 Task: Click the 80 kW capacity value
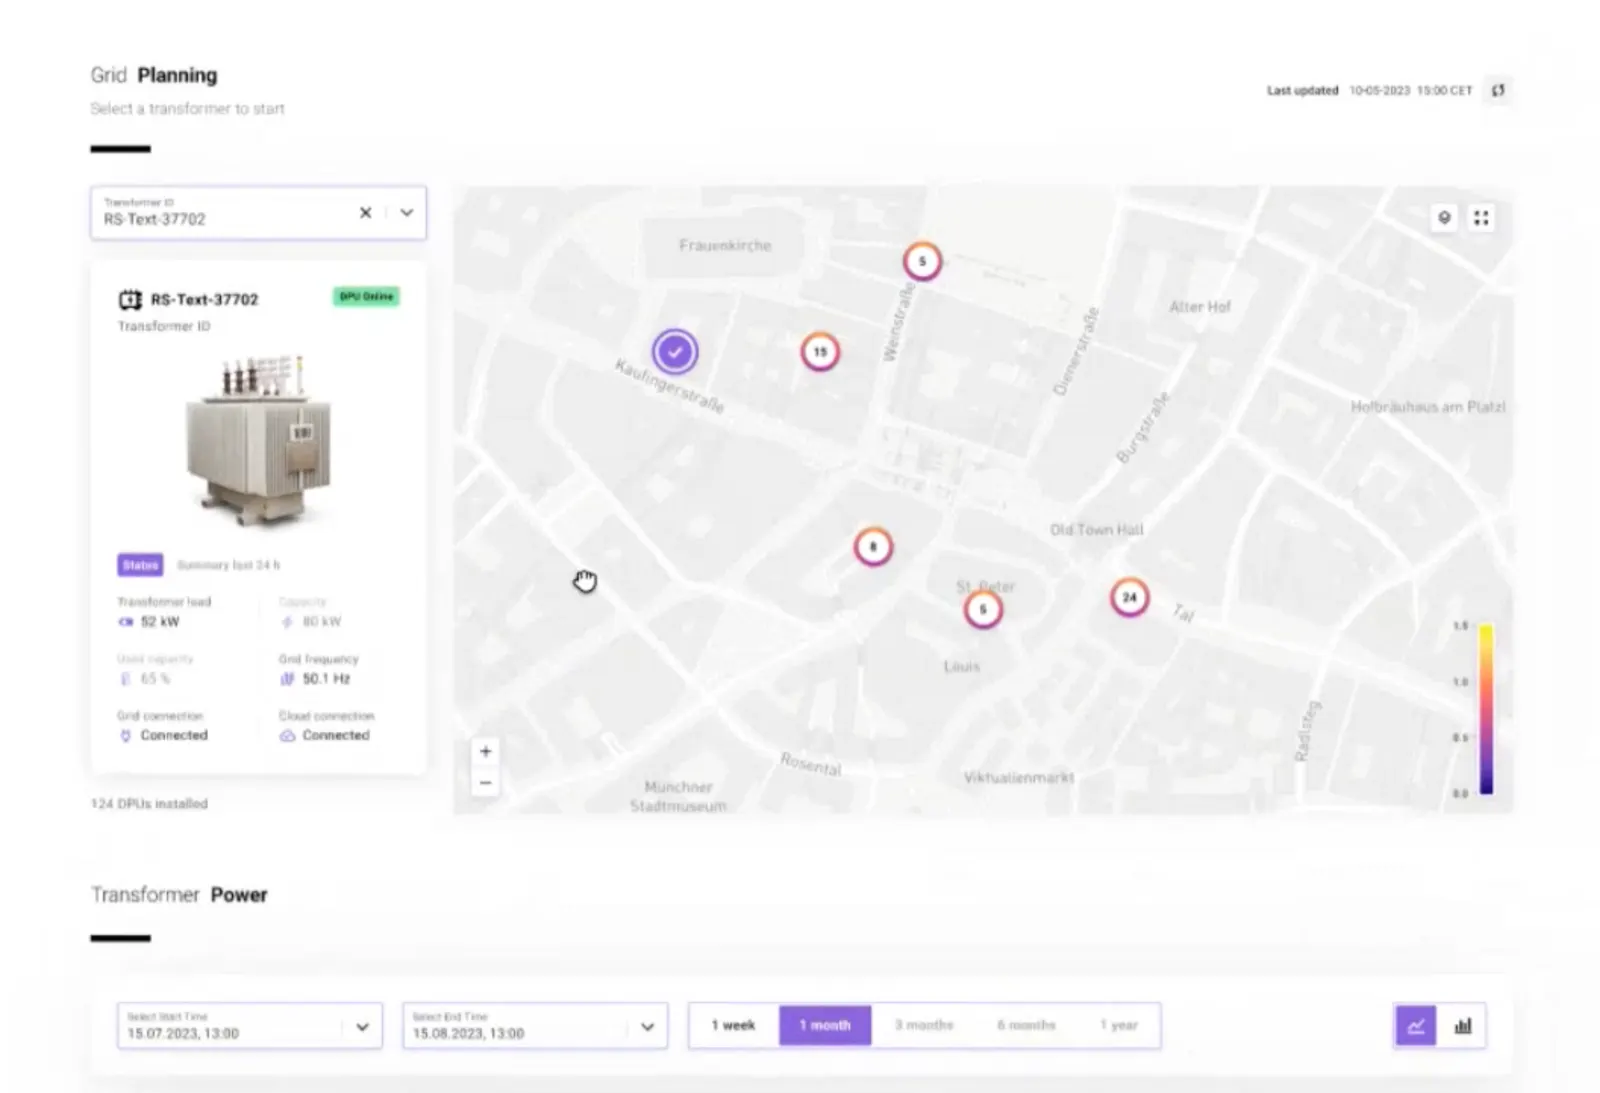point(321,622)
